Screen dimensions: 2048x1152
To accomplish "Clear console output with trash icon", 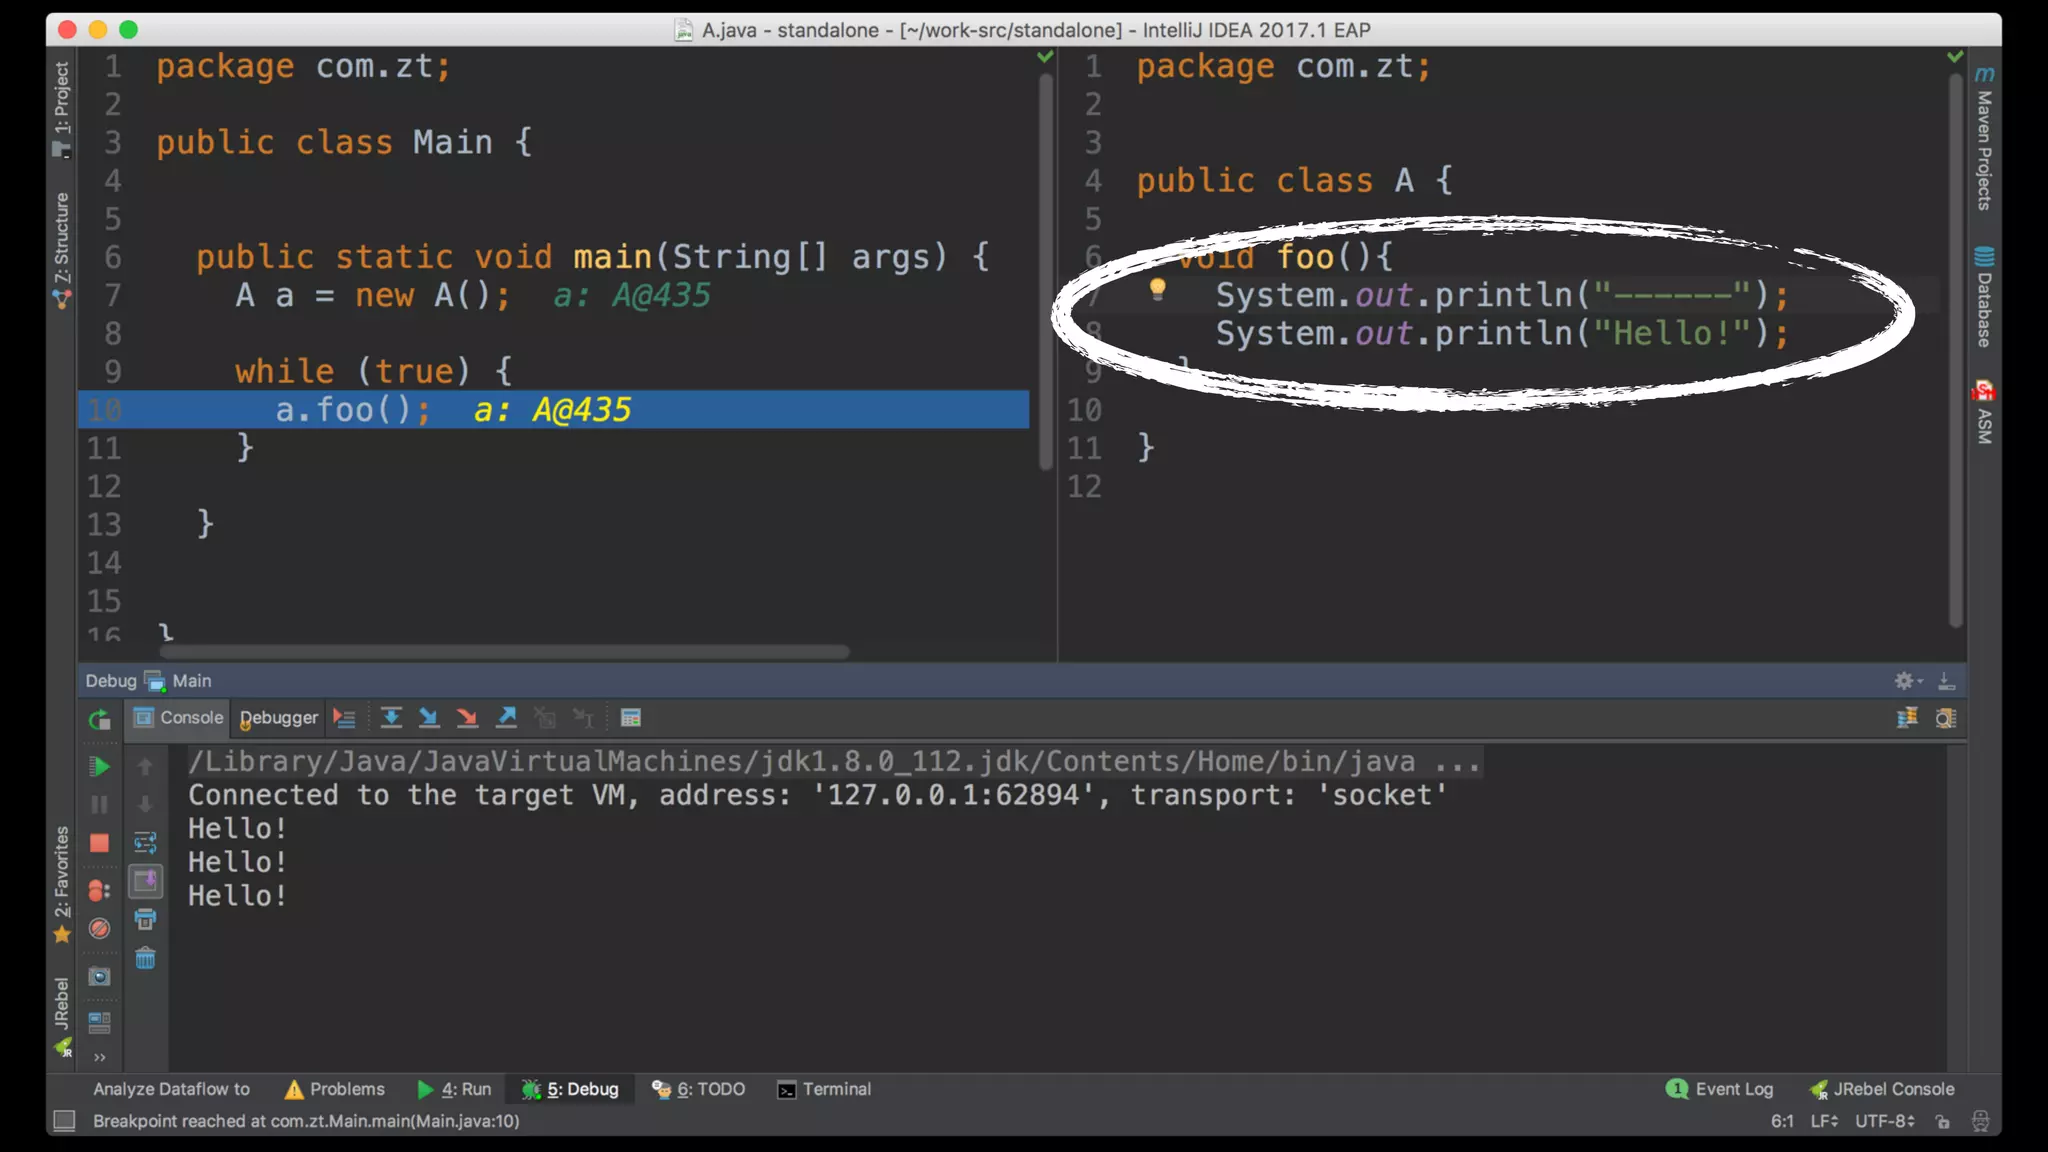I will pos(145,959).
